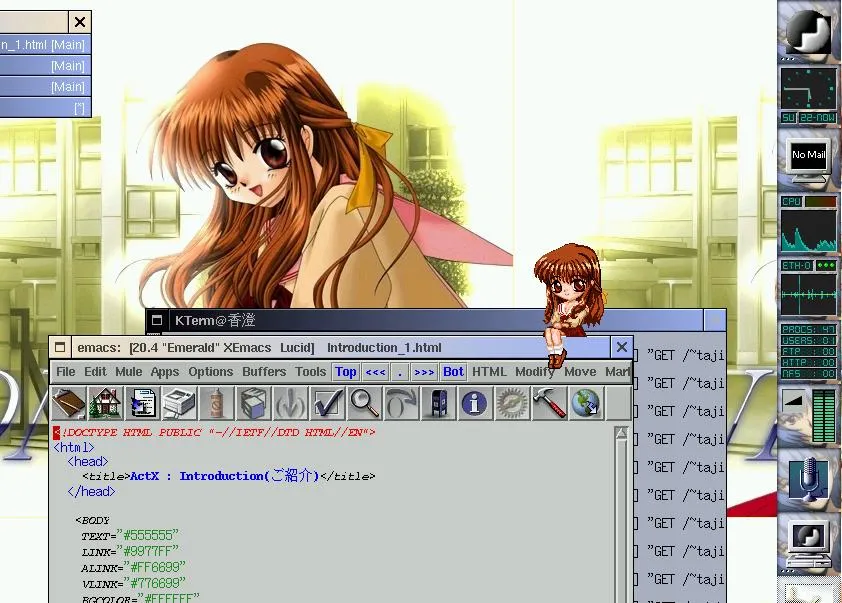The height and width of the screenshot is (603, 842).
Task: Click the scroll-up arrow of the XEmacs scrollbar
Action: [x=621, y=433]
